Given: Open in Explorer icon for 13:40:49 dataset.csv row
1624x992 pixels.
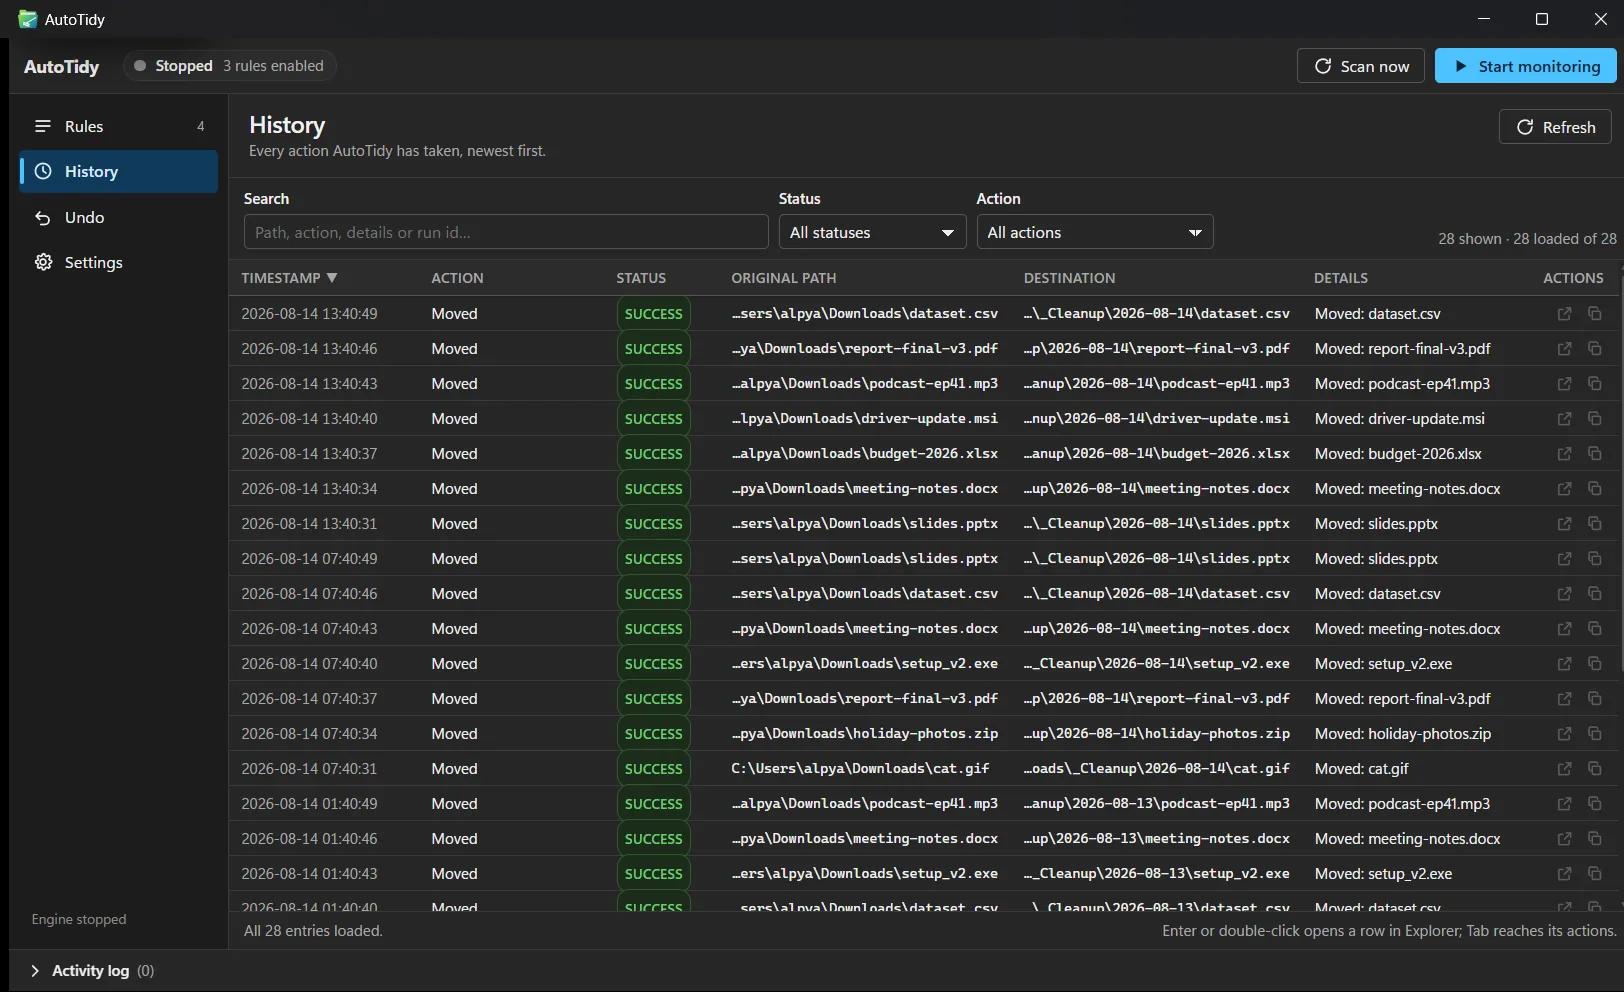Looking at the screenshot, I should 1564,314.
